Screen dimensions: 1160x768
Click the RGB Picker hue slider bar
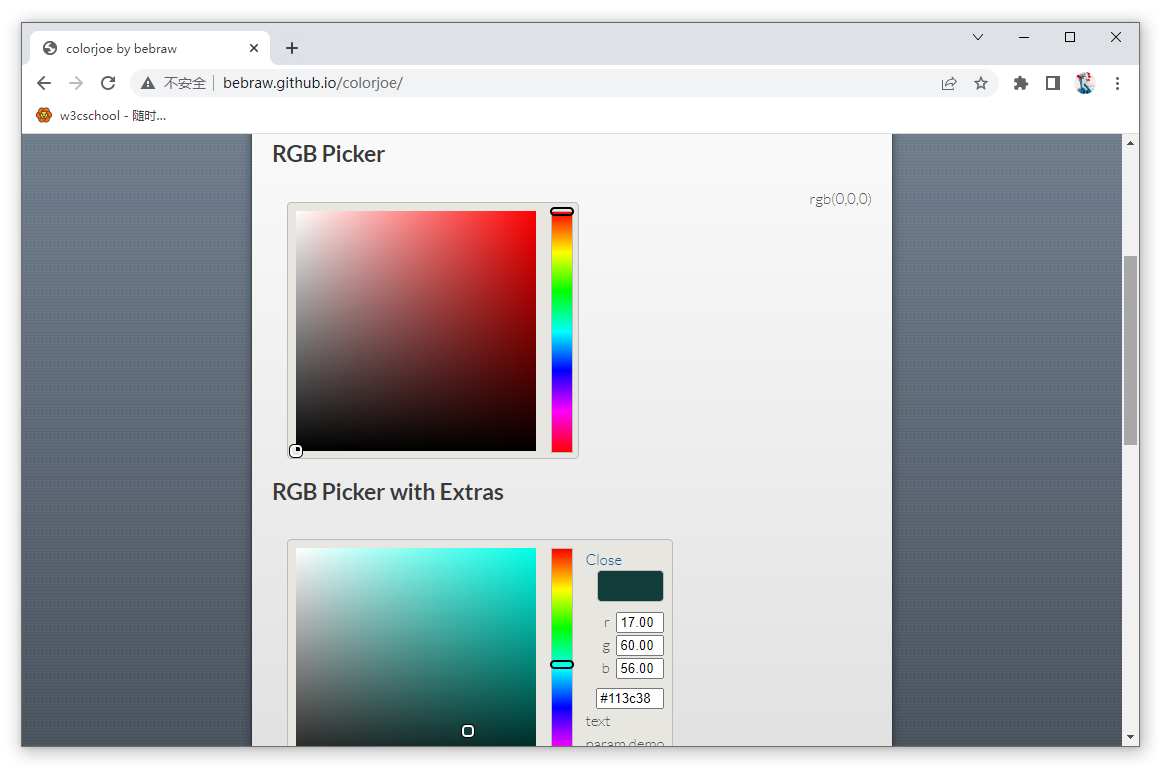click(x=562, y=331)
